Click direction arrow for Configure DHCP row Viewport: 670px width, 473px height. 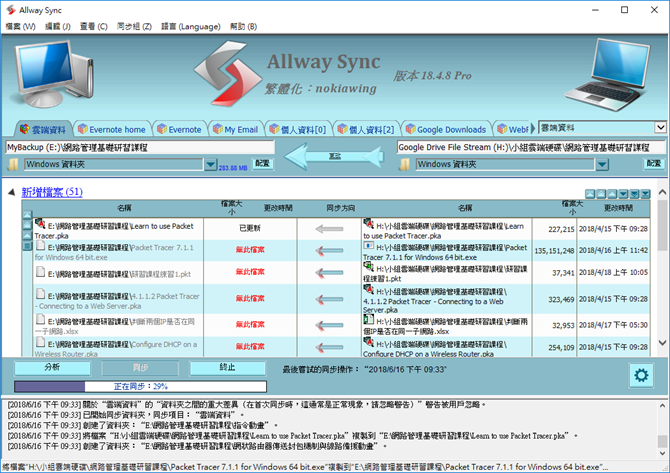[x=329, y=347]
